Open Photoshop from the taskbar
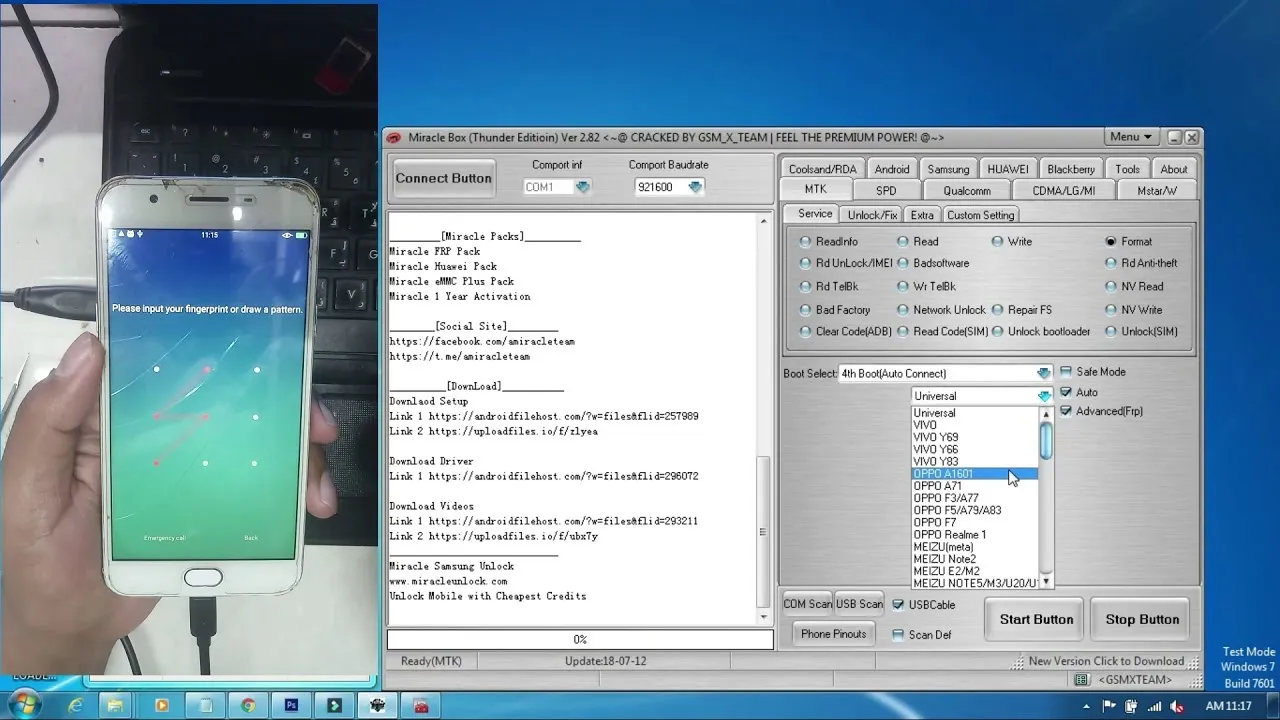The width and height of the screenshot is (1280, 720). click(x=291, y=705)
